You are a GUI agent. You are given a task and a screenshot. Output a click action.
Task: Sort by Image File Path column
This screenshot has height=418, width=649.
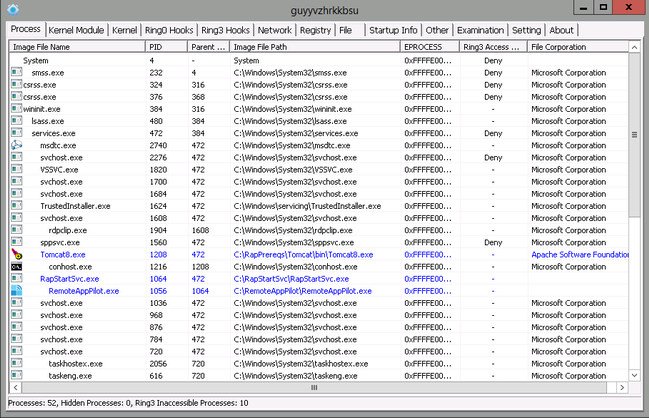click(313, 47)
